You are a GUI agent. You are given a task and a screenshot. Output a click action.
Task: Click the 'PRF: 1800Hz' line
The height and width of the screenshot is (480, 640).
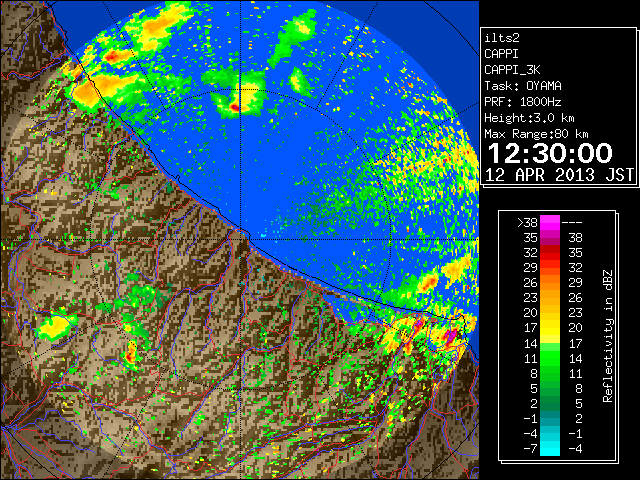[x=523, y=102]
